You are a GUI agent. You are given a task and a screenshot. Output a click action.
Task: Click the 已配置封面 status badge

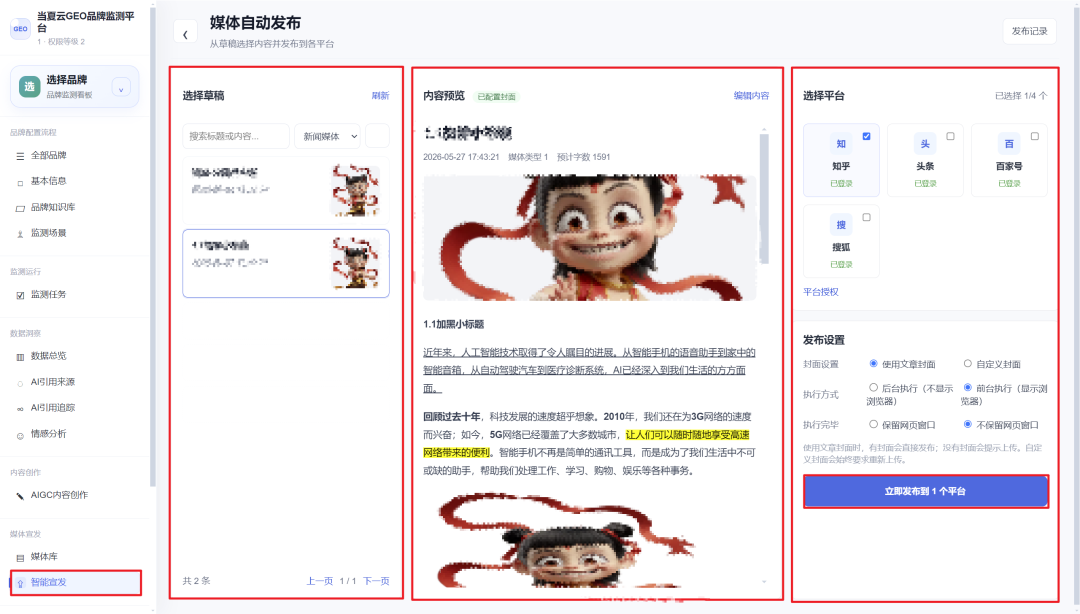coord(497,96)
